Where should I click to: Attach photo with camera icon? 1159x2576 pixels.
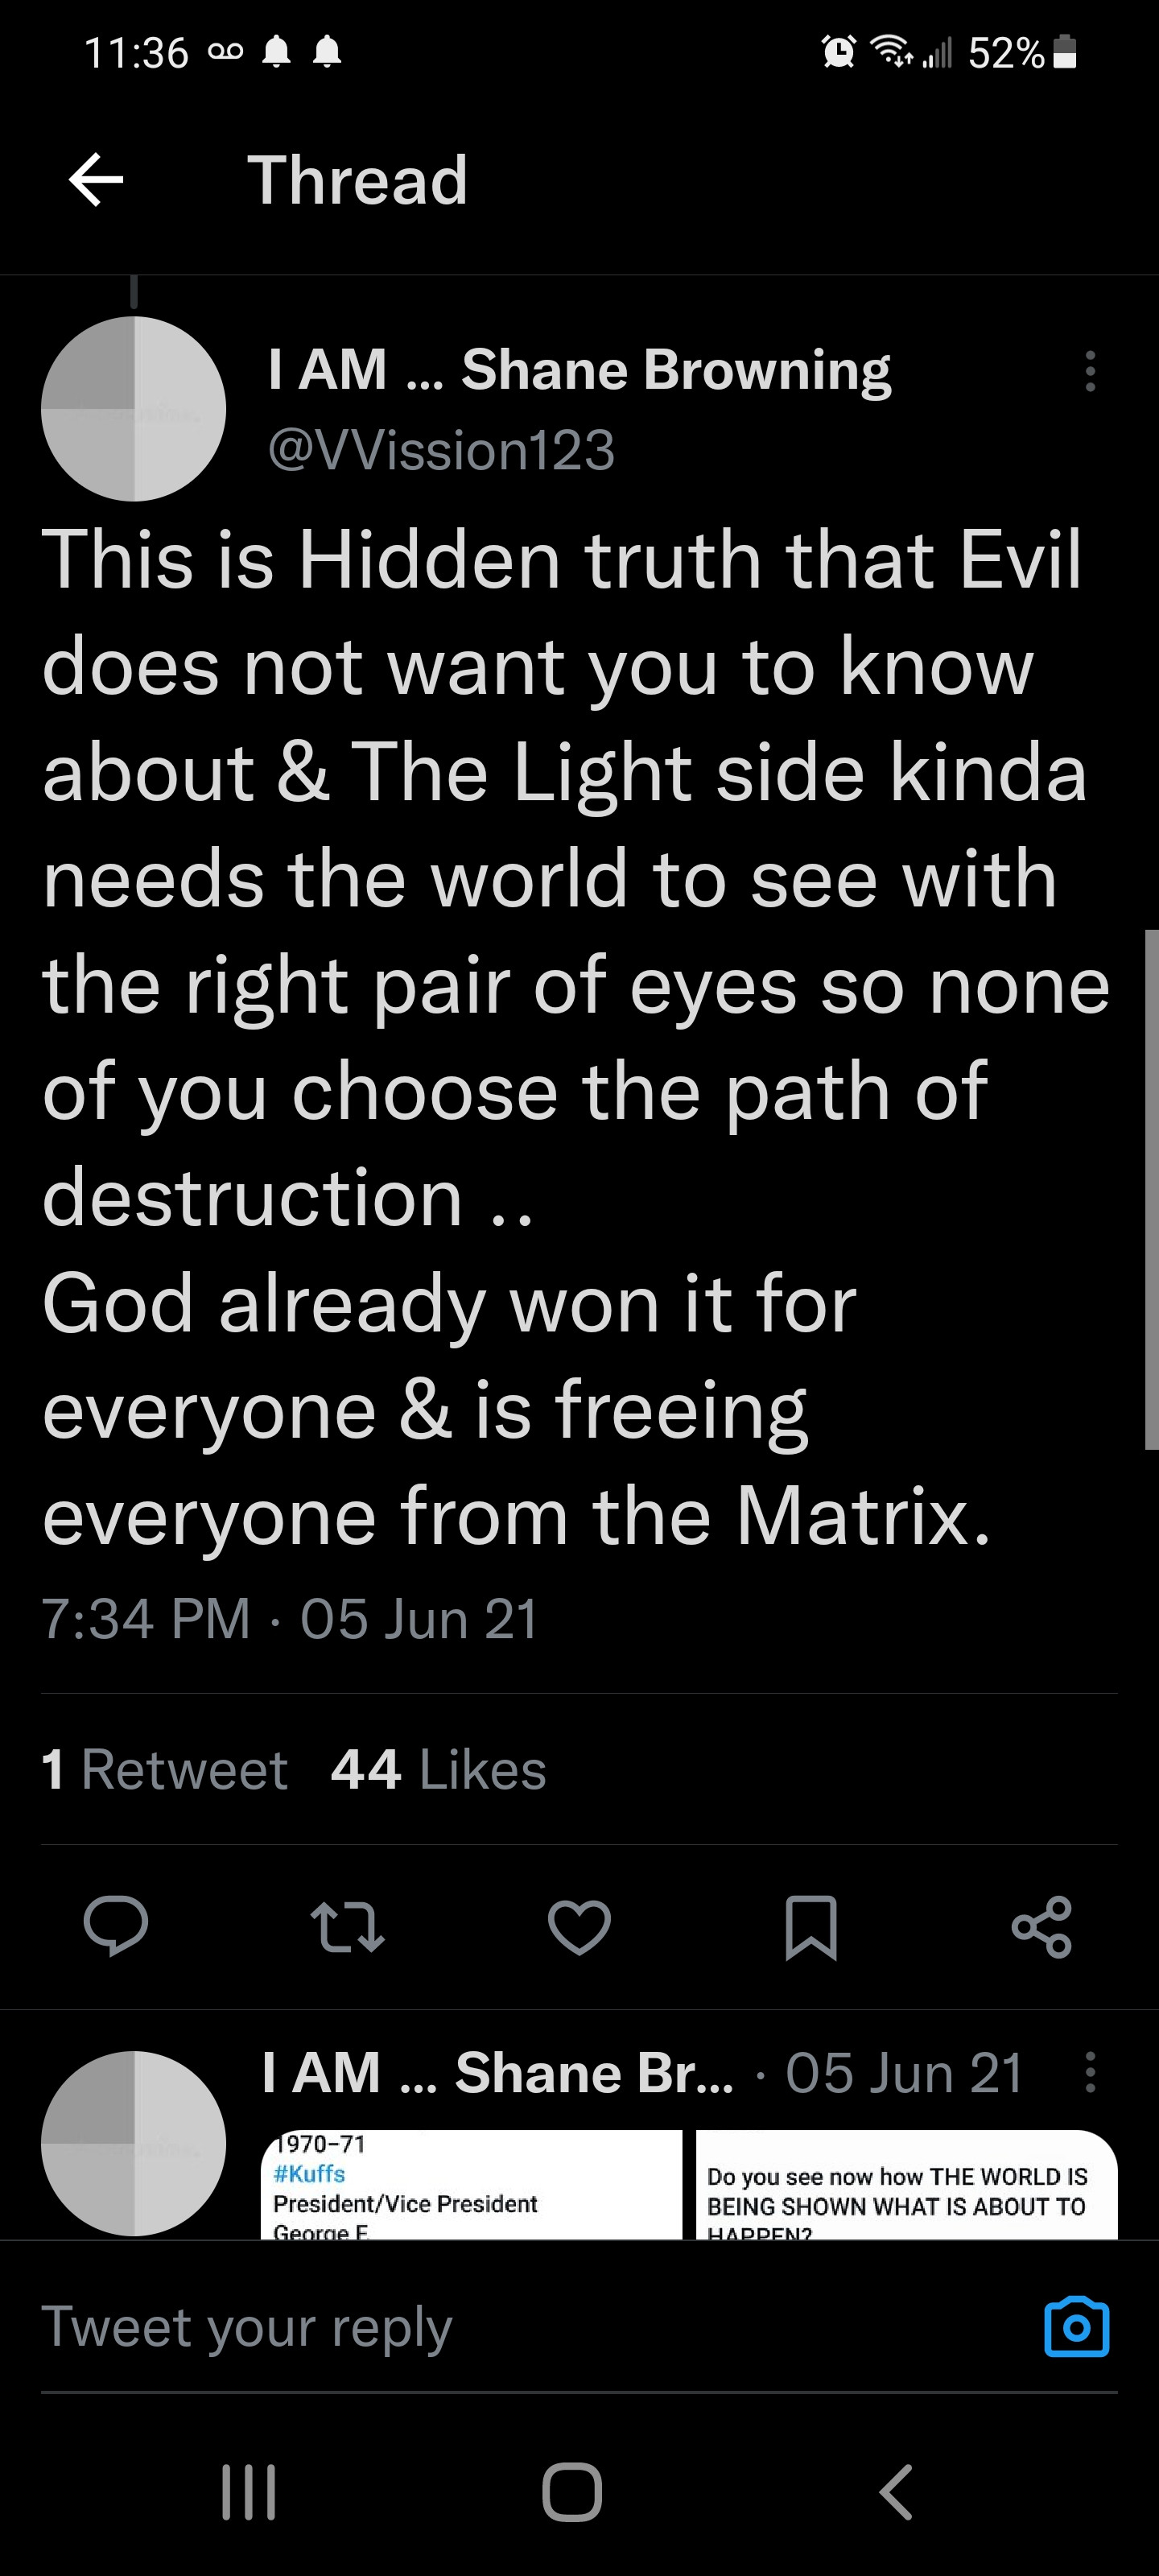click(1076, 2326)
